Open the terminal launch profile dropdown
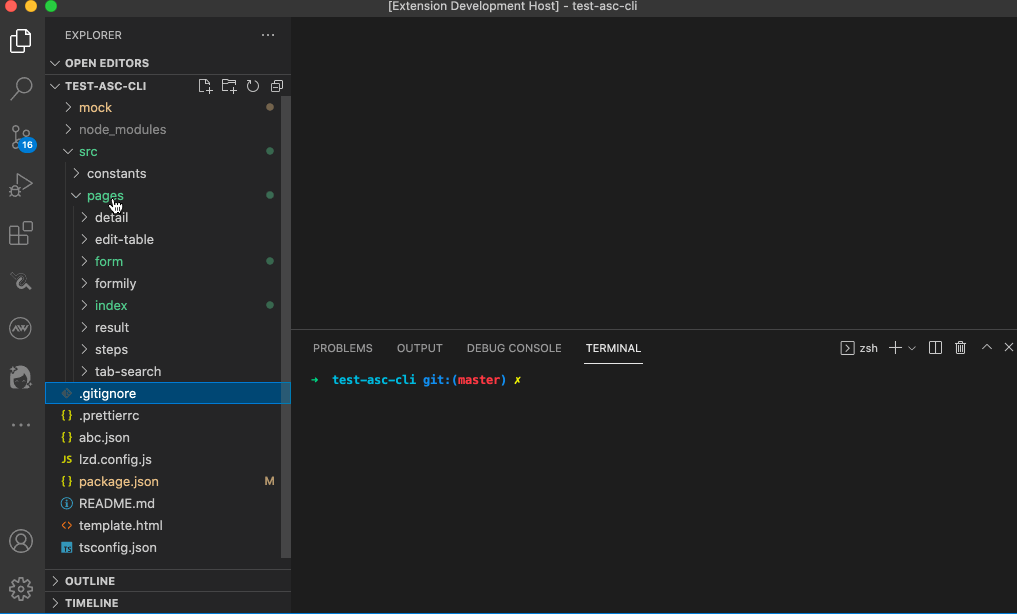 tap(912, 348)
